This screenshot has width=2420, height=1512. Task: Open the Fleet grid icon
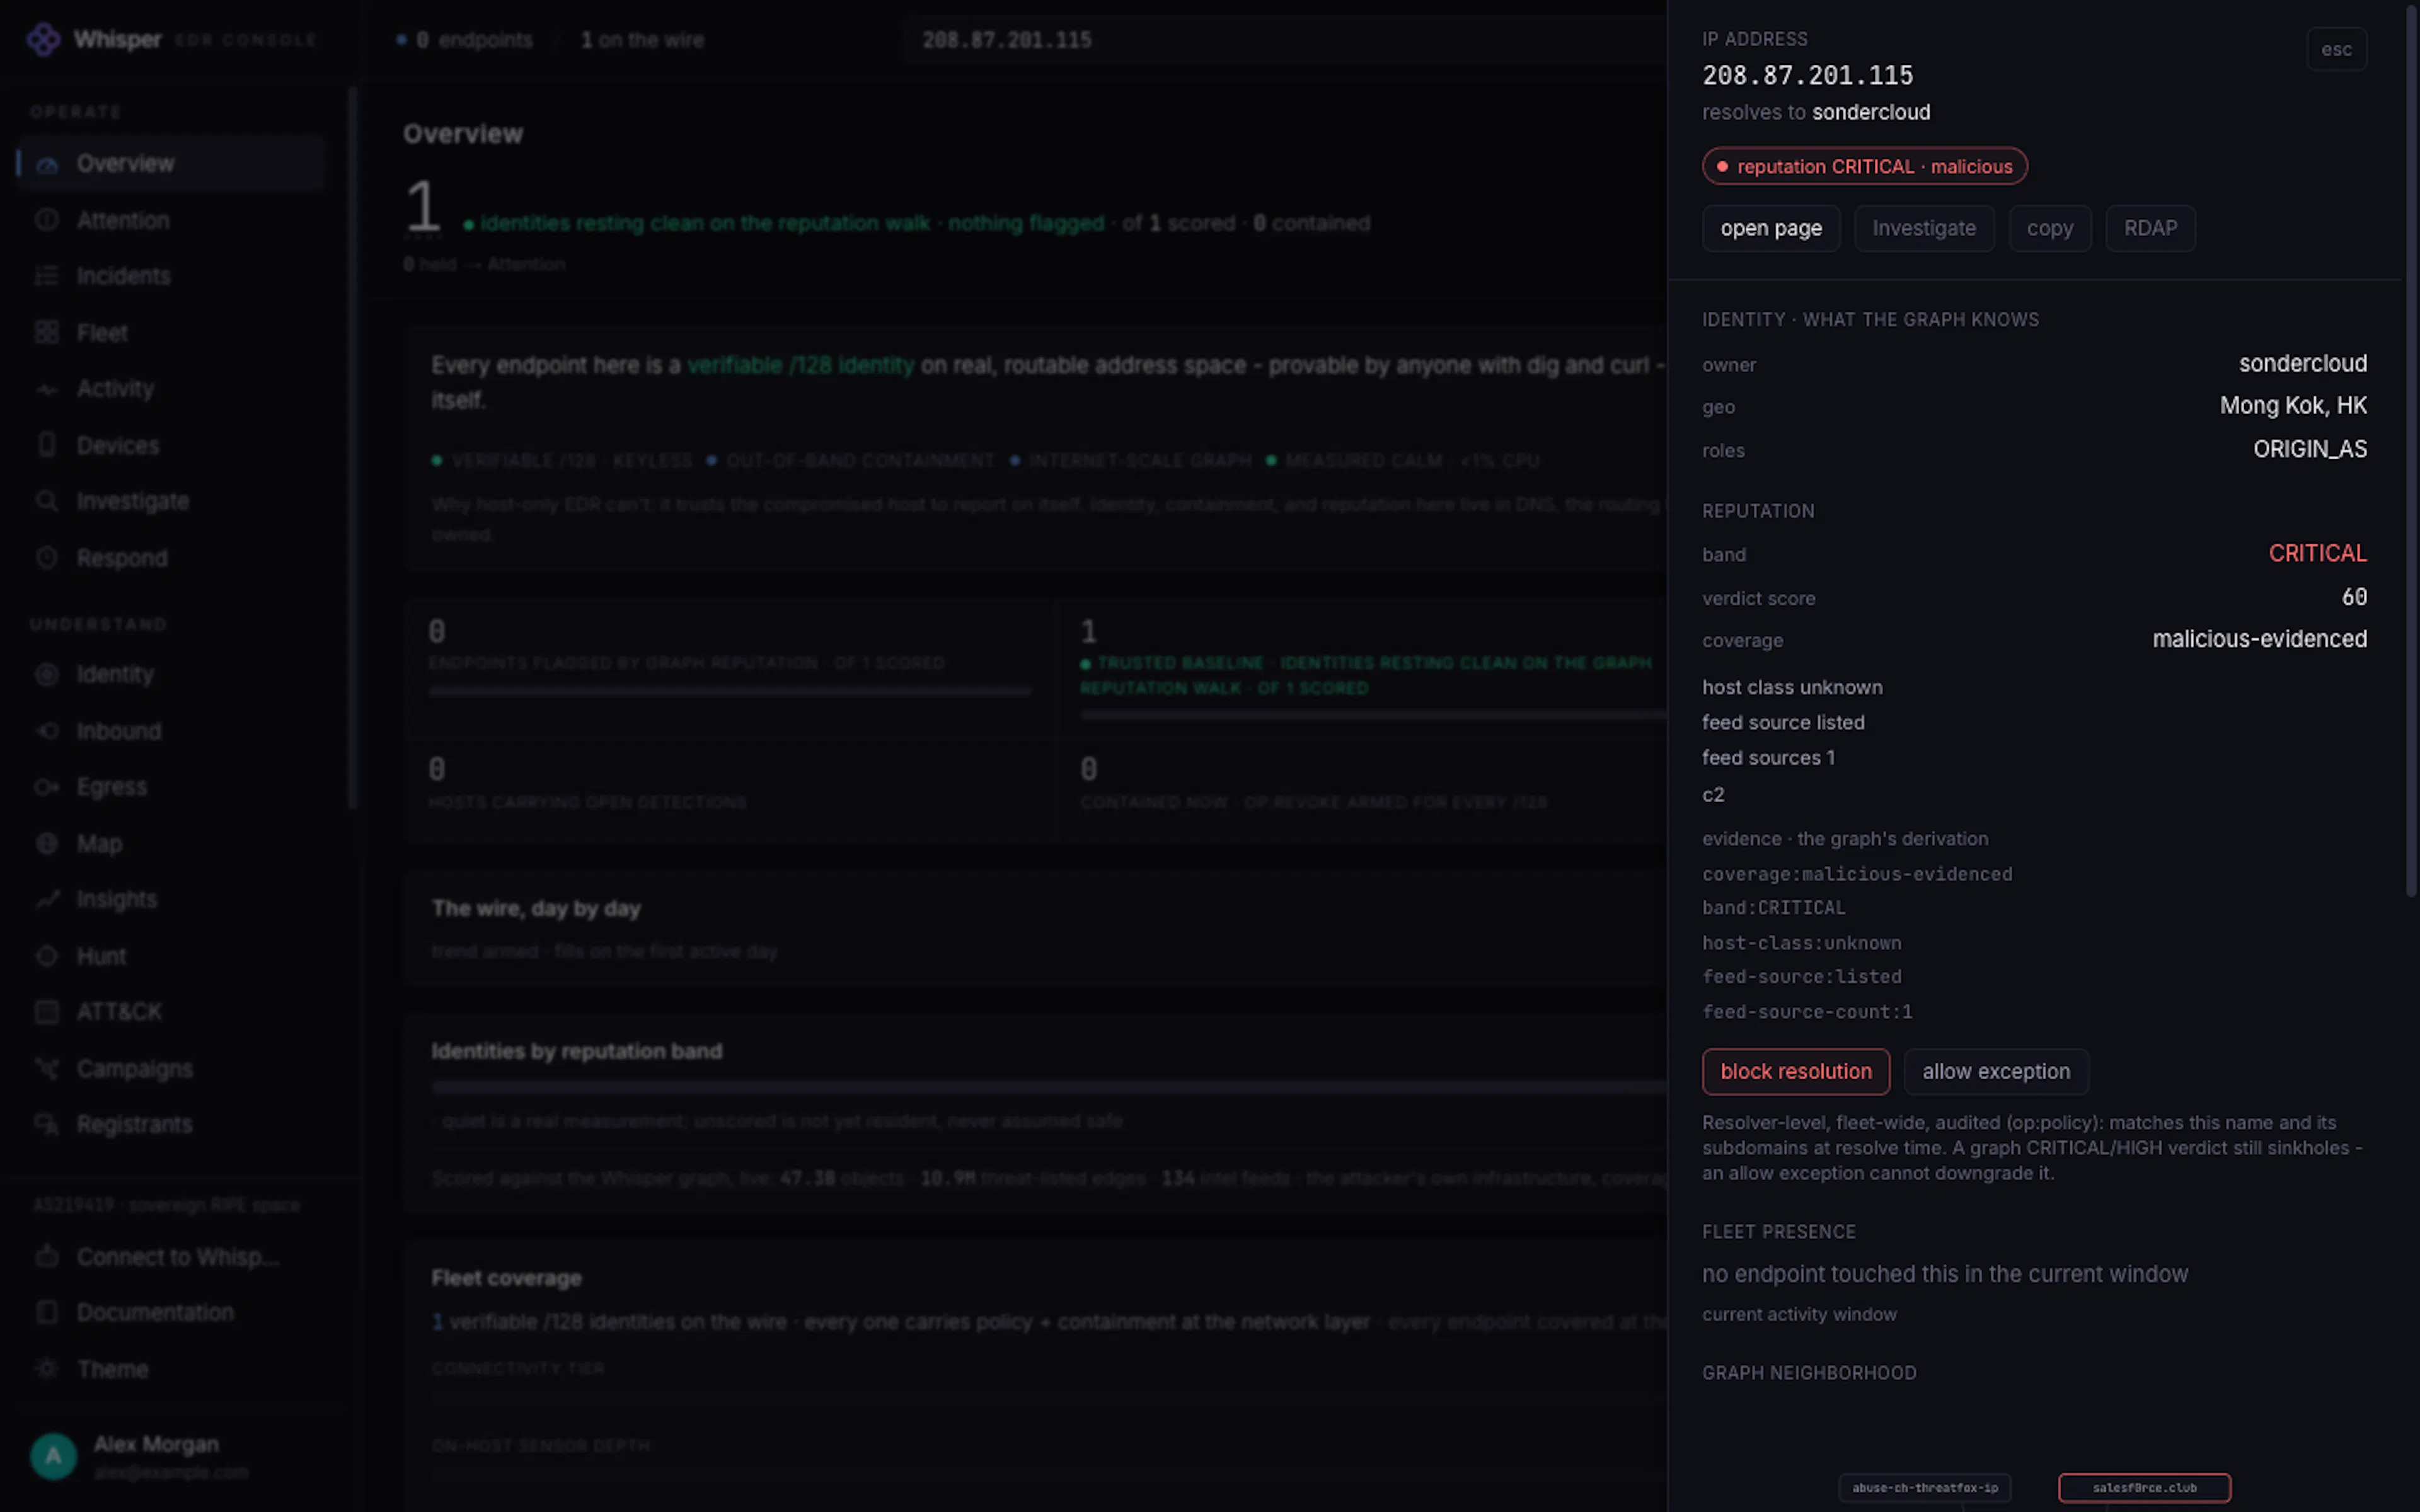tap(47, 332)
